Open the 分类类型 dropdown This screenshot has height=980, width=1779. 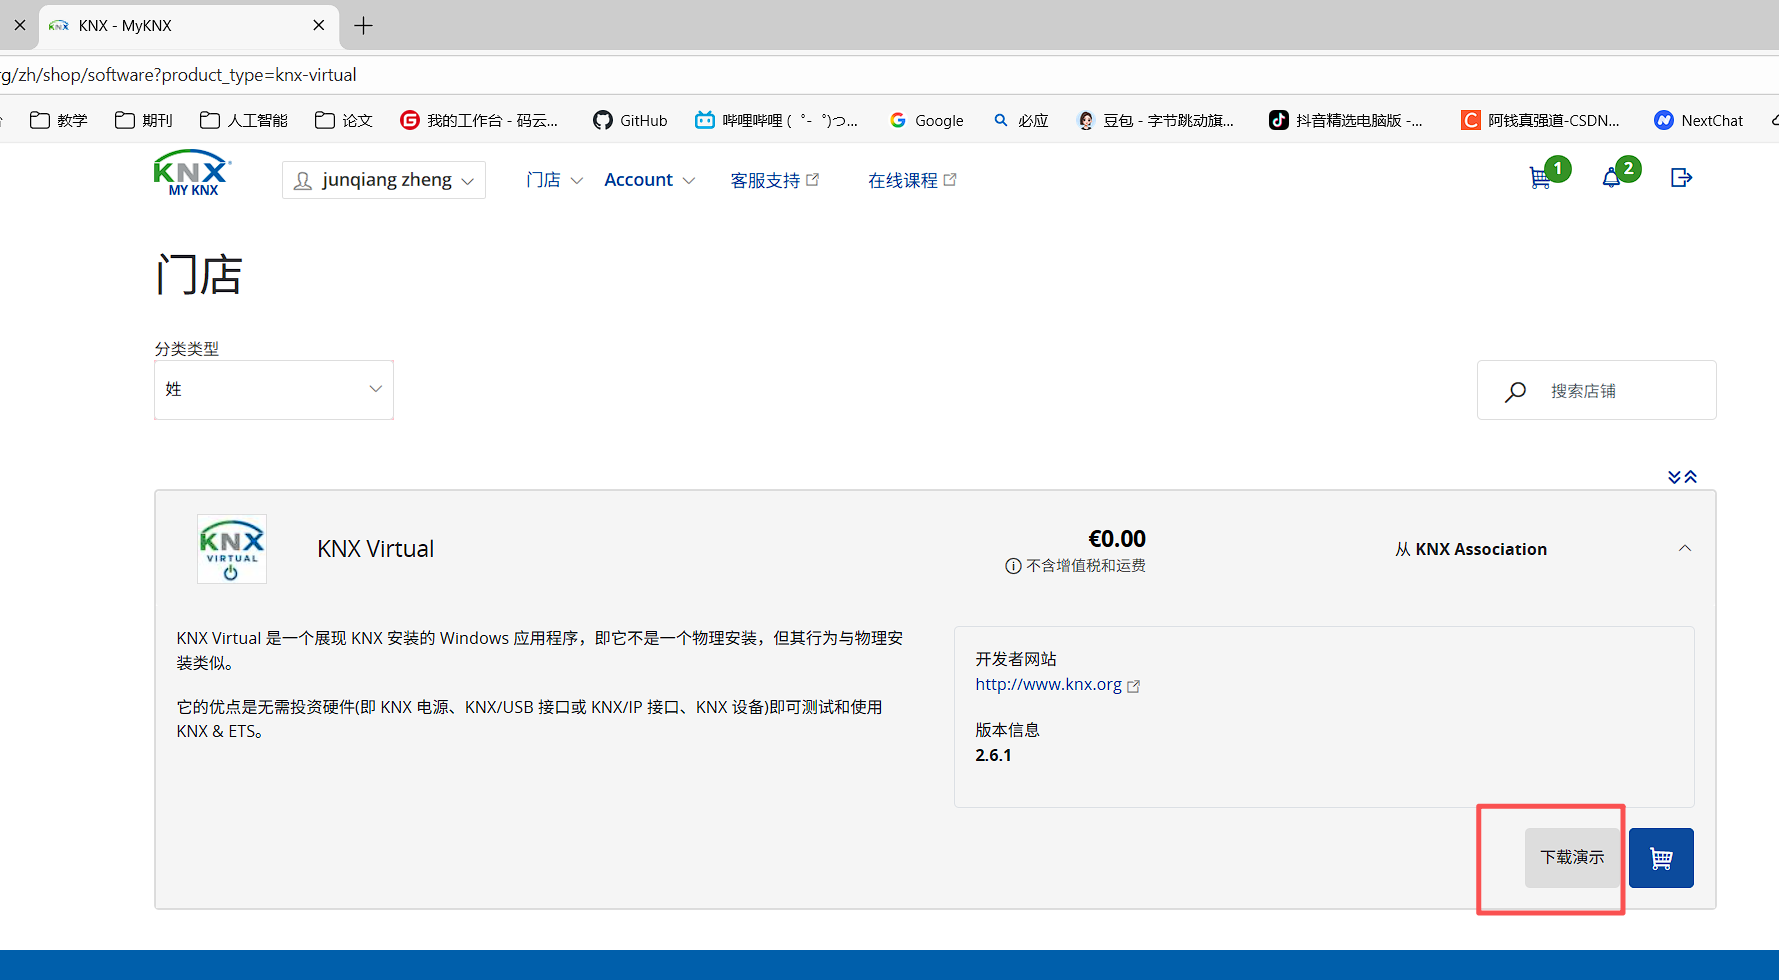(x=274, y=390)
